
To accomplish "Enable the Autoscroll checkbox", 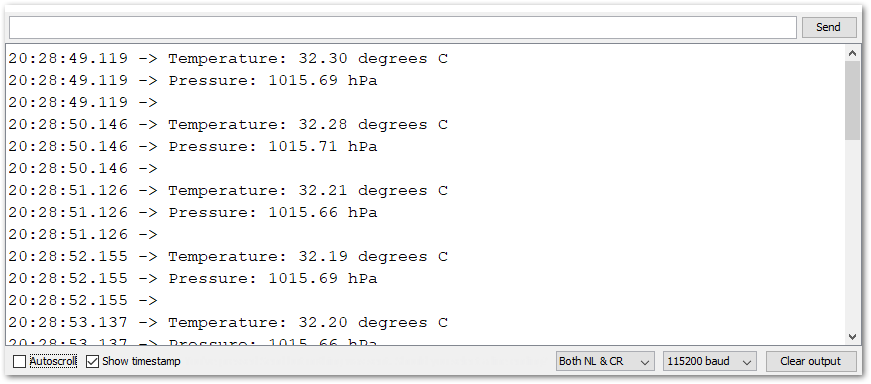I will point(19,362).
